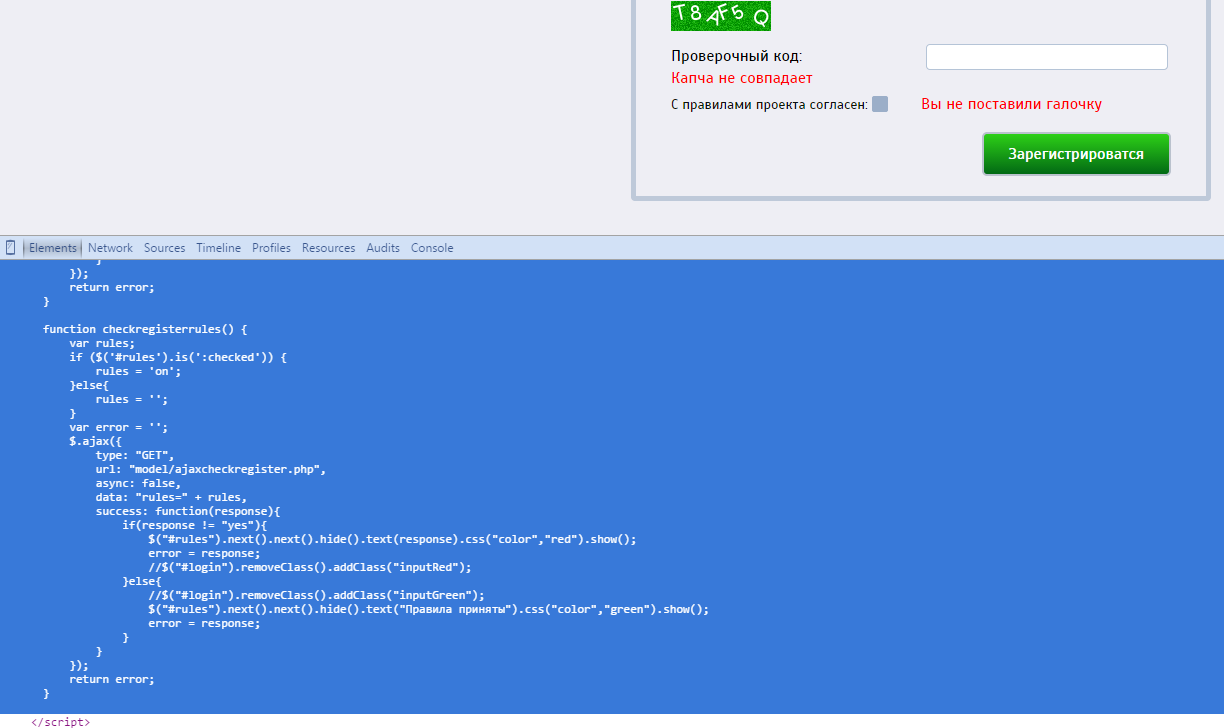Open the Network tab
1224x728 pixels.
coord(110,248)
